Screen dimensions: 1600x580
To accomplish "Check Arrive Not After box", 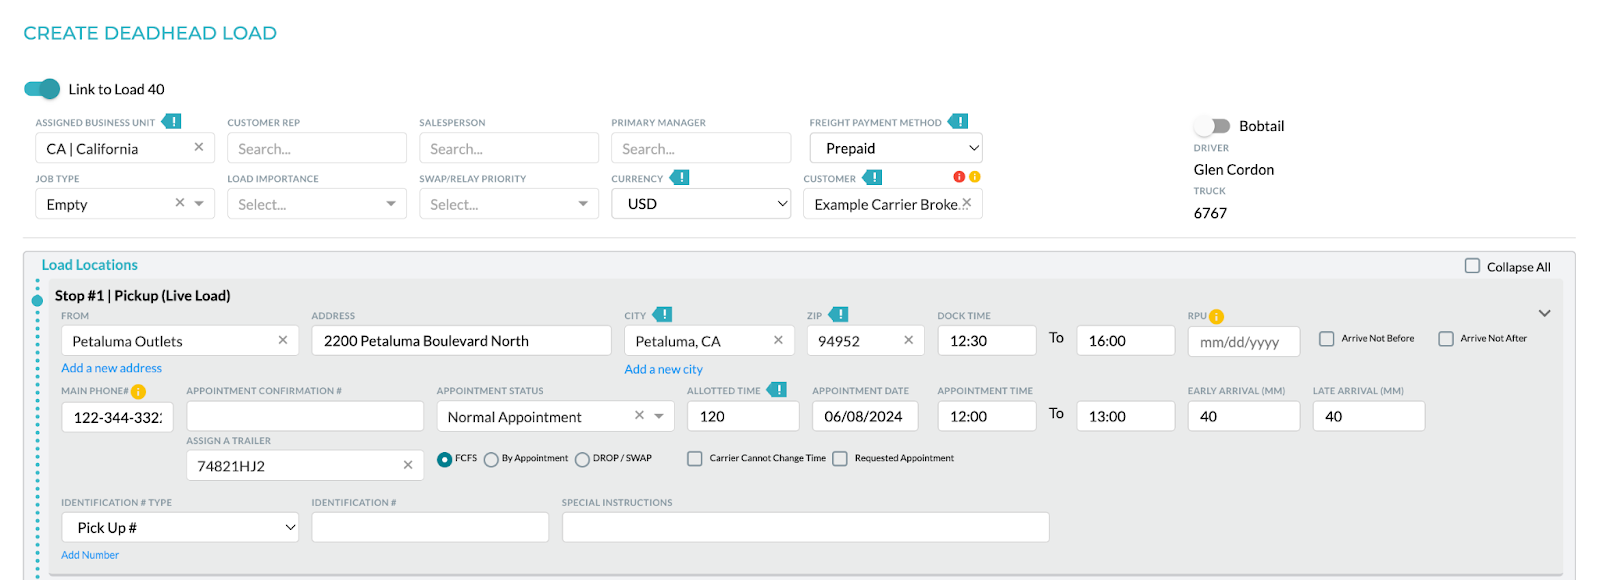I will [x=1446, y=339].
